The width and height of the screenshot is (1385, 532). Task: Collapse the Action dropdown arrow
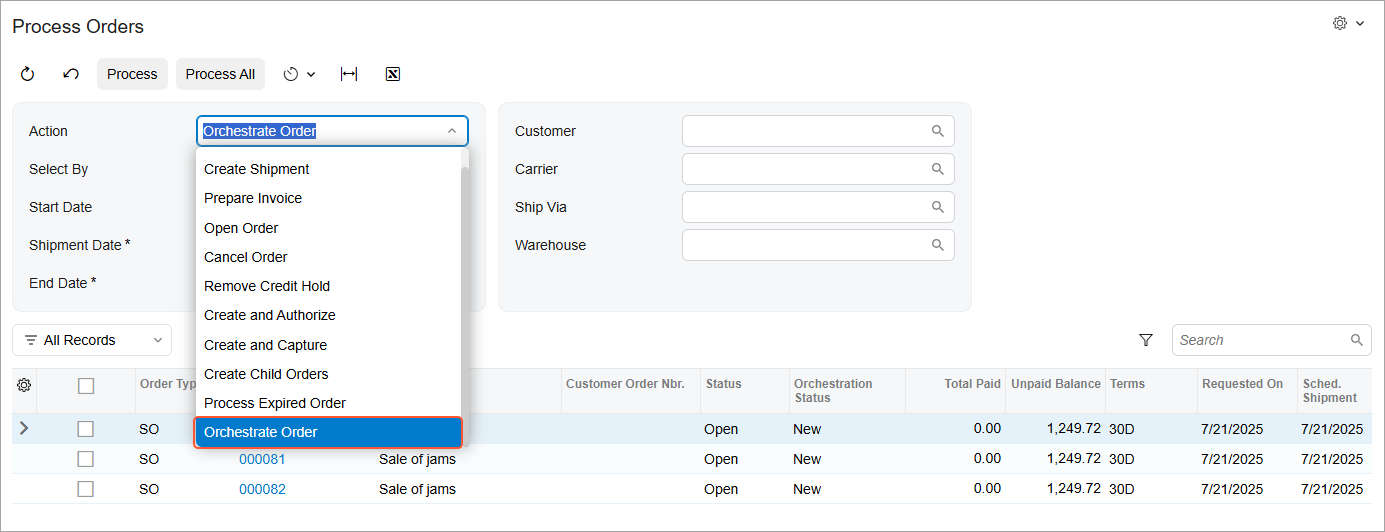tap(452, 131)
